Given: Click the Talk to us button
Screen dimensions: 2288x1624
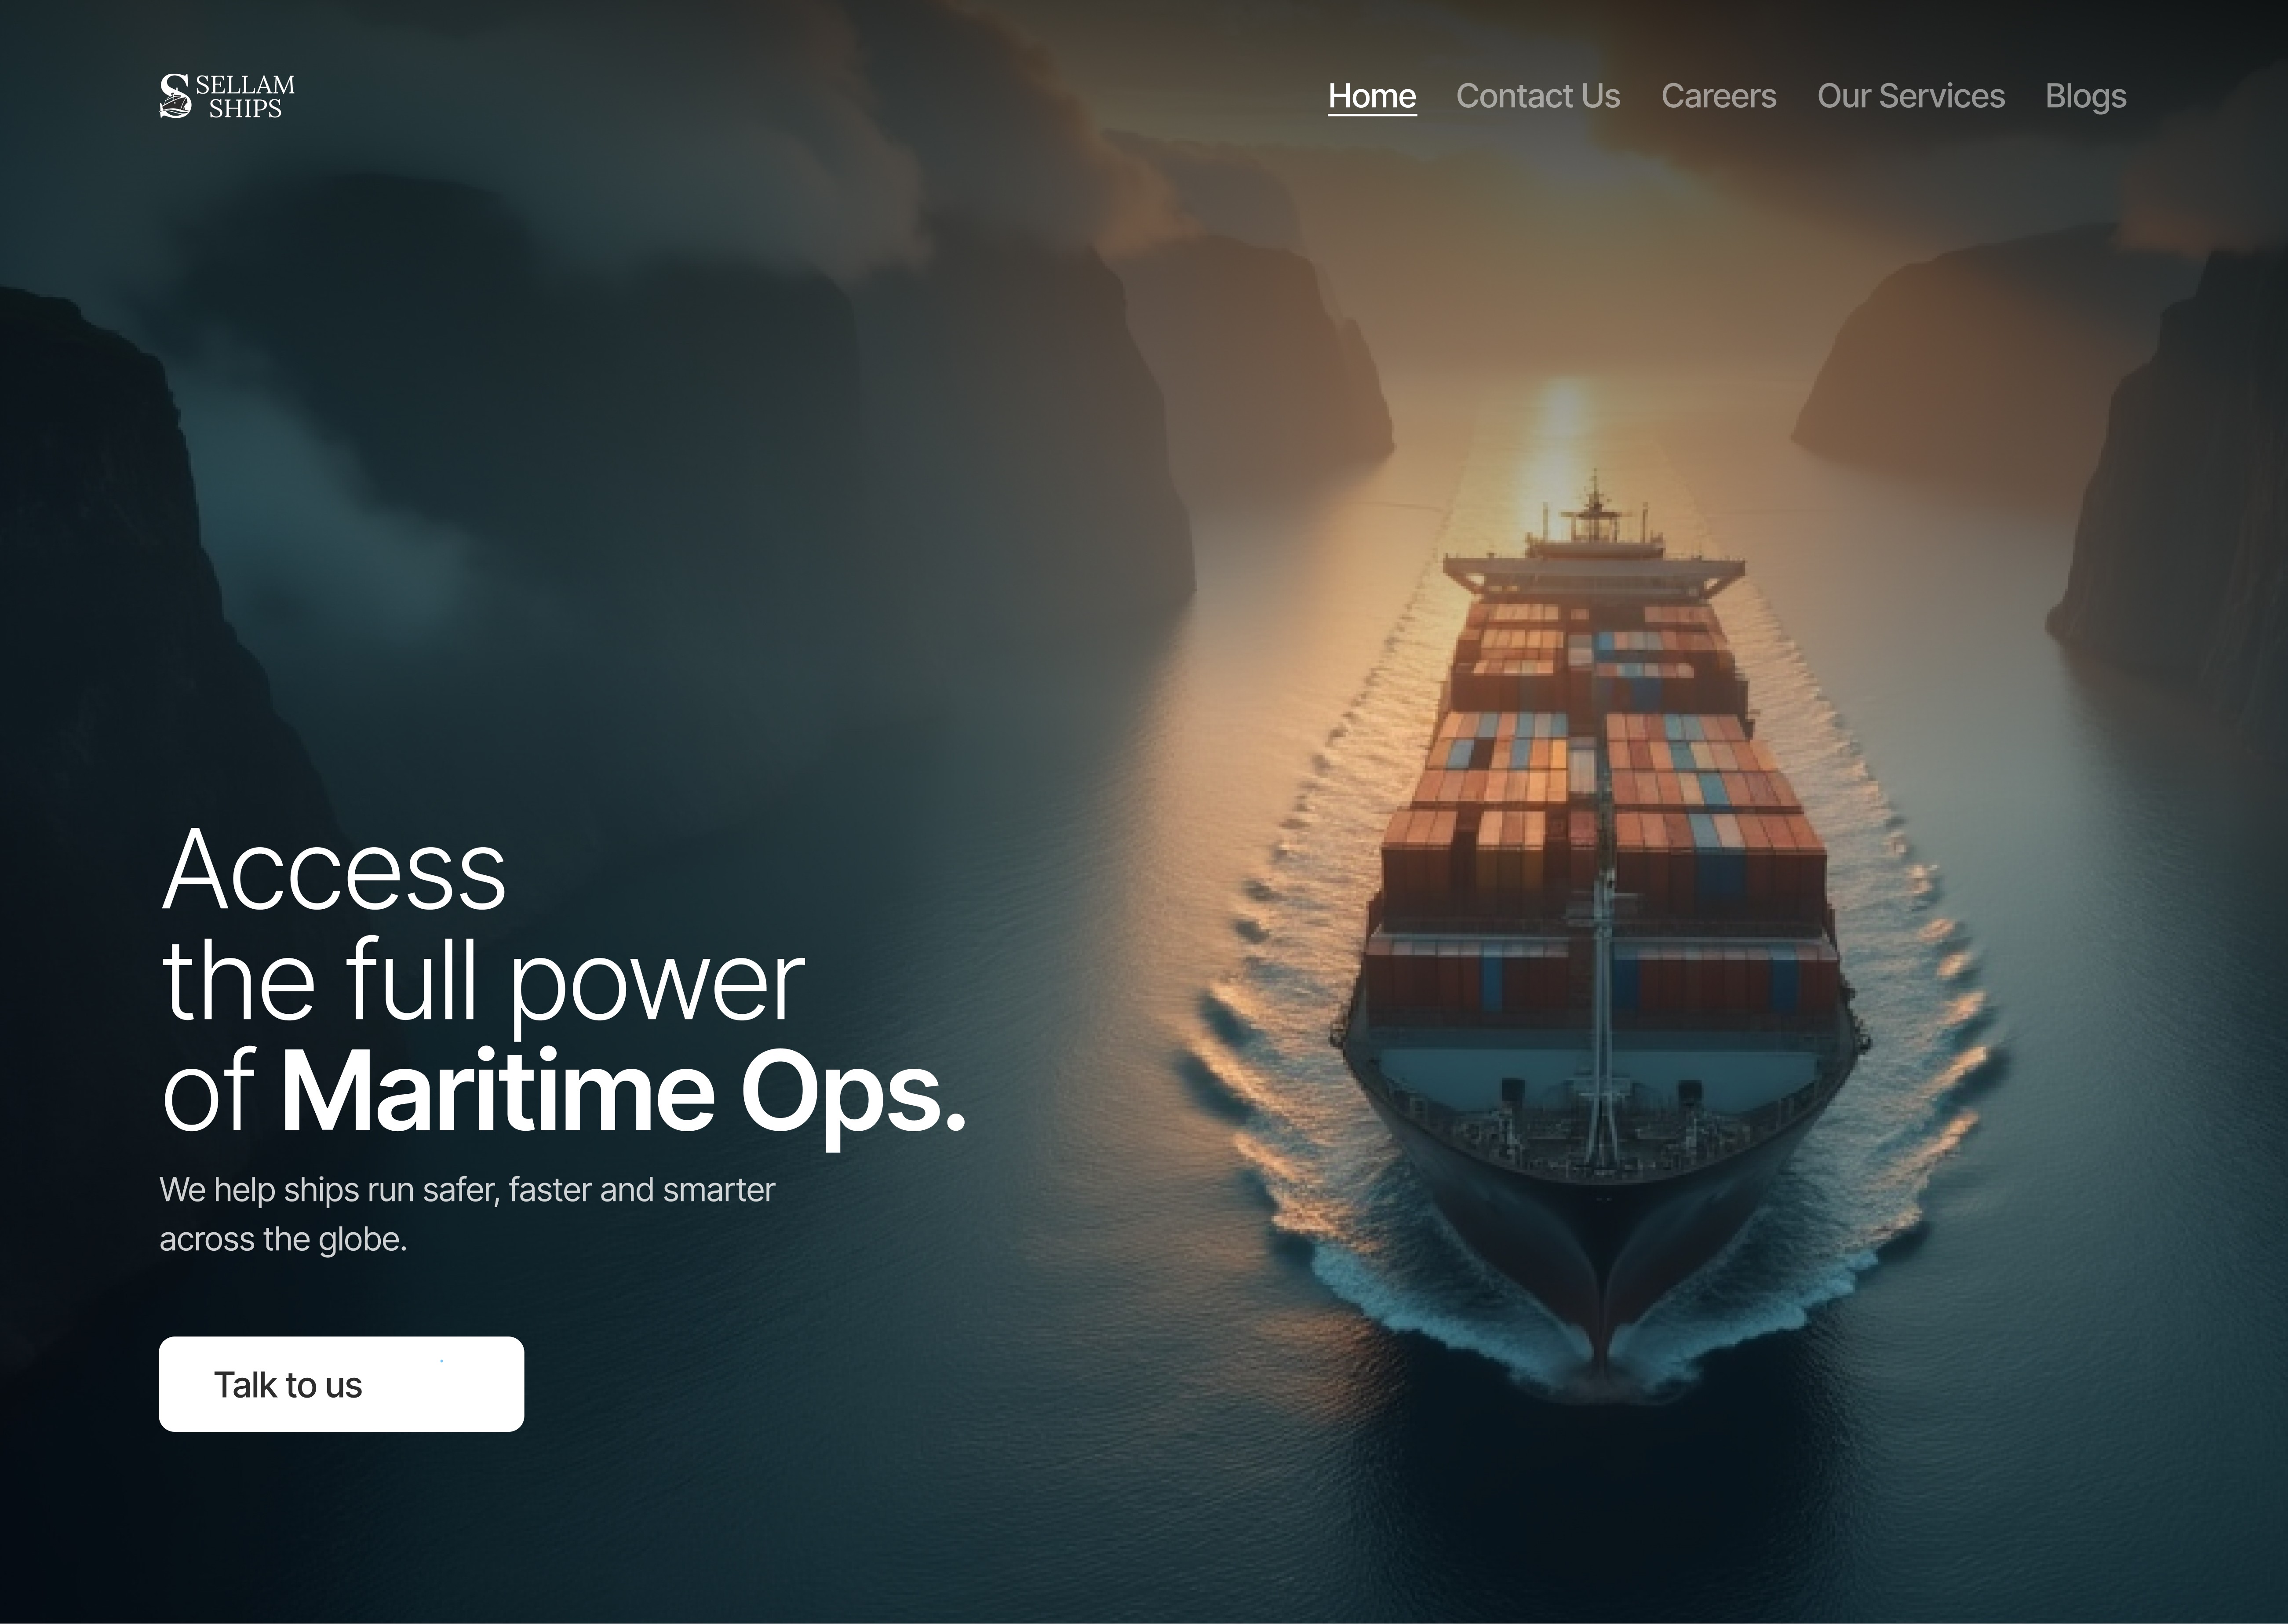Looking at the screenshot, I should pos(341,1384).
